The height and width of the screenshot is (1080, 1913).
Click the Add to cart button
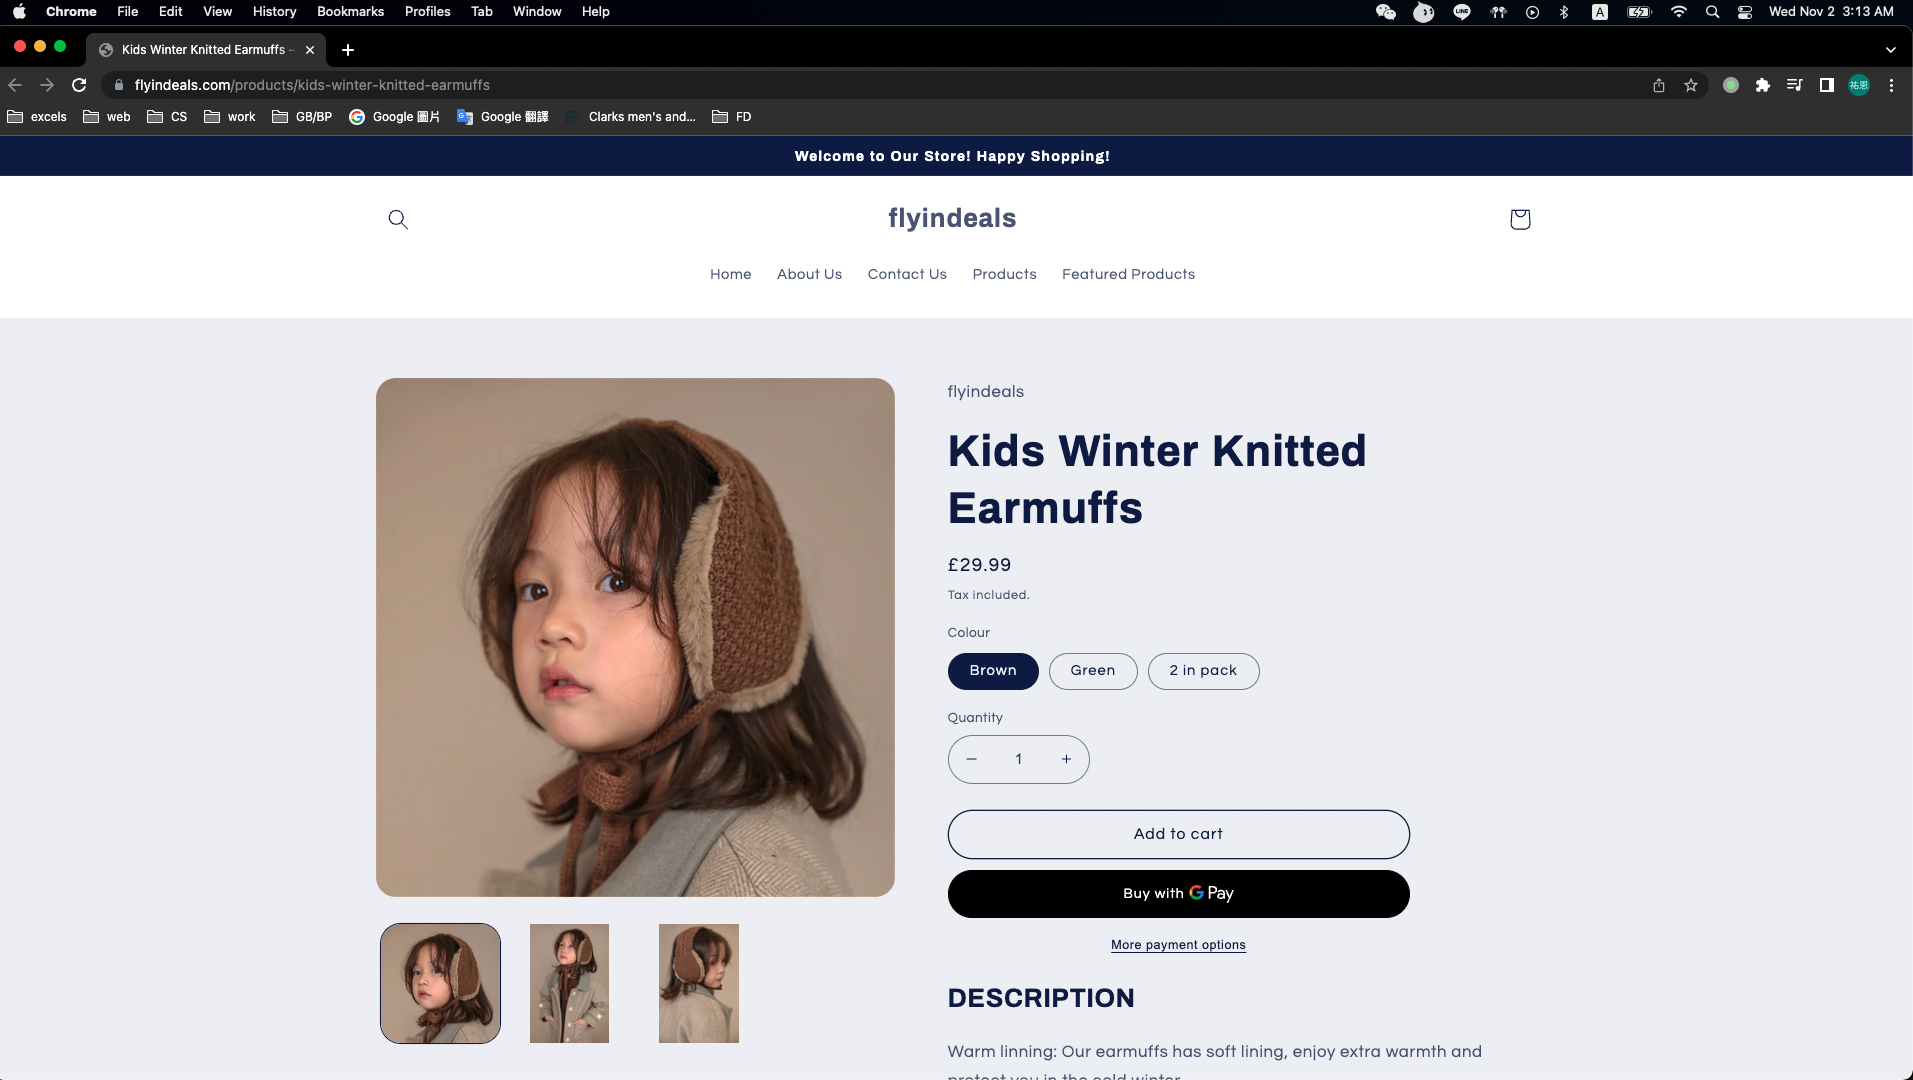click(x=1179, y=834)
